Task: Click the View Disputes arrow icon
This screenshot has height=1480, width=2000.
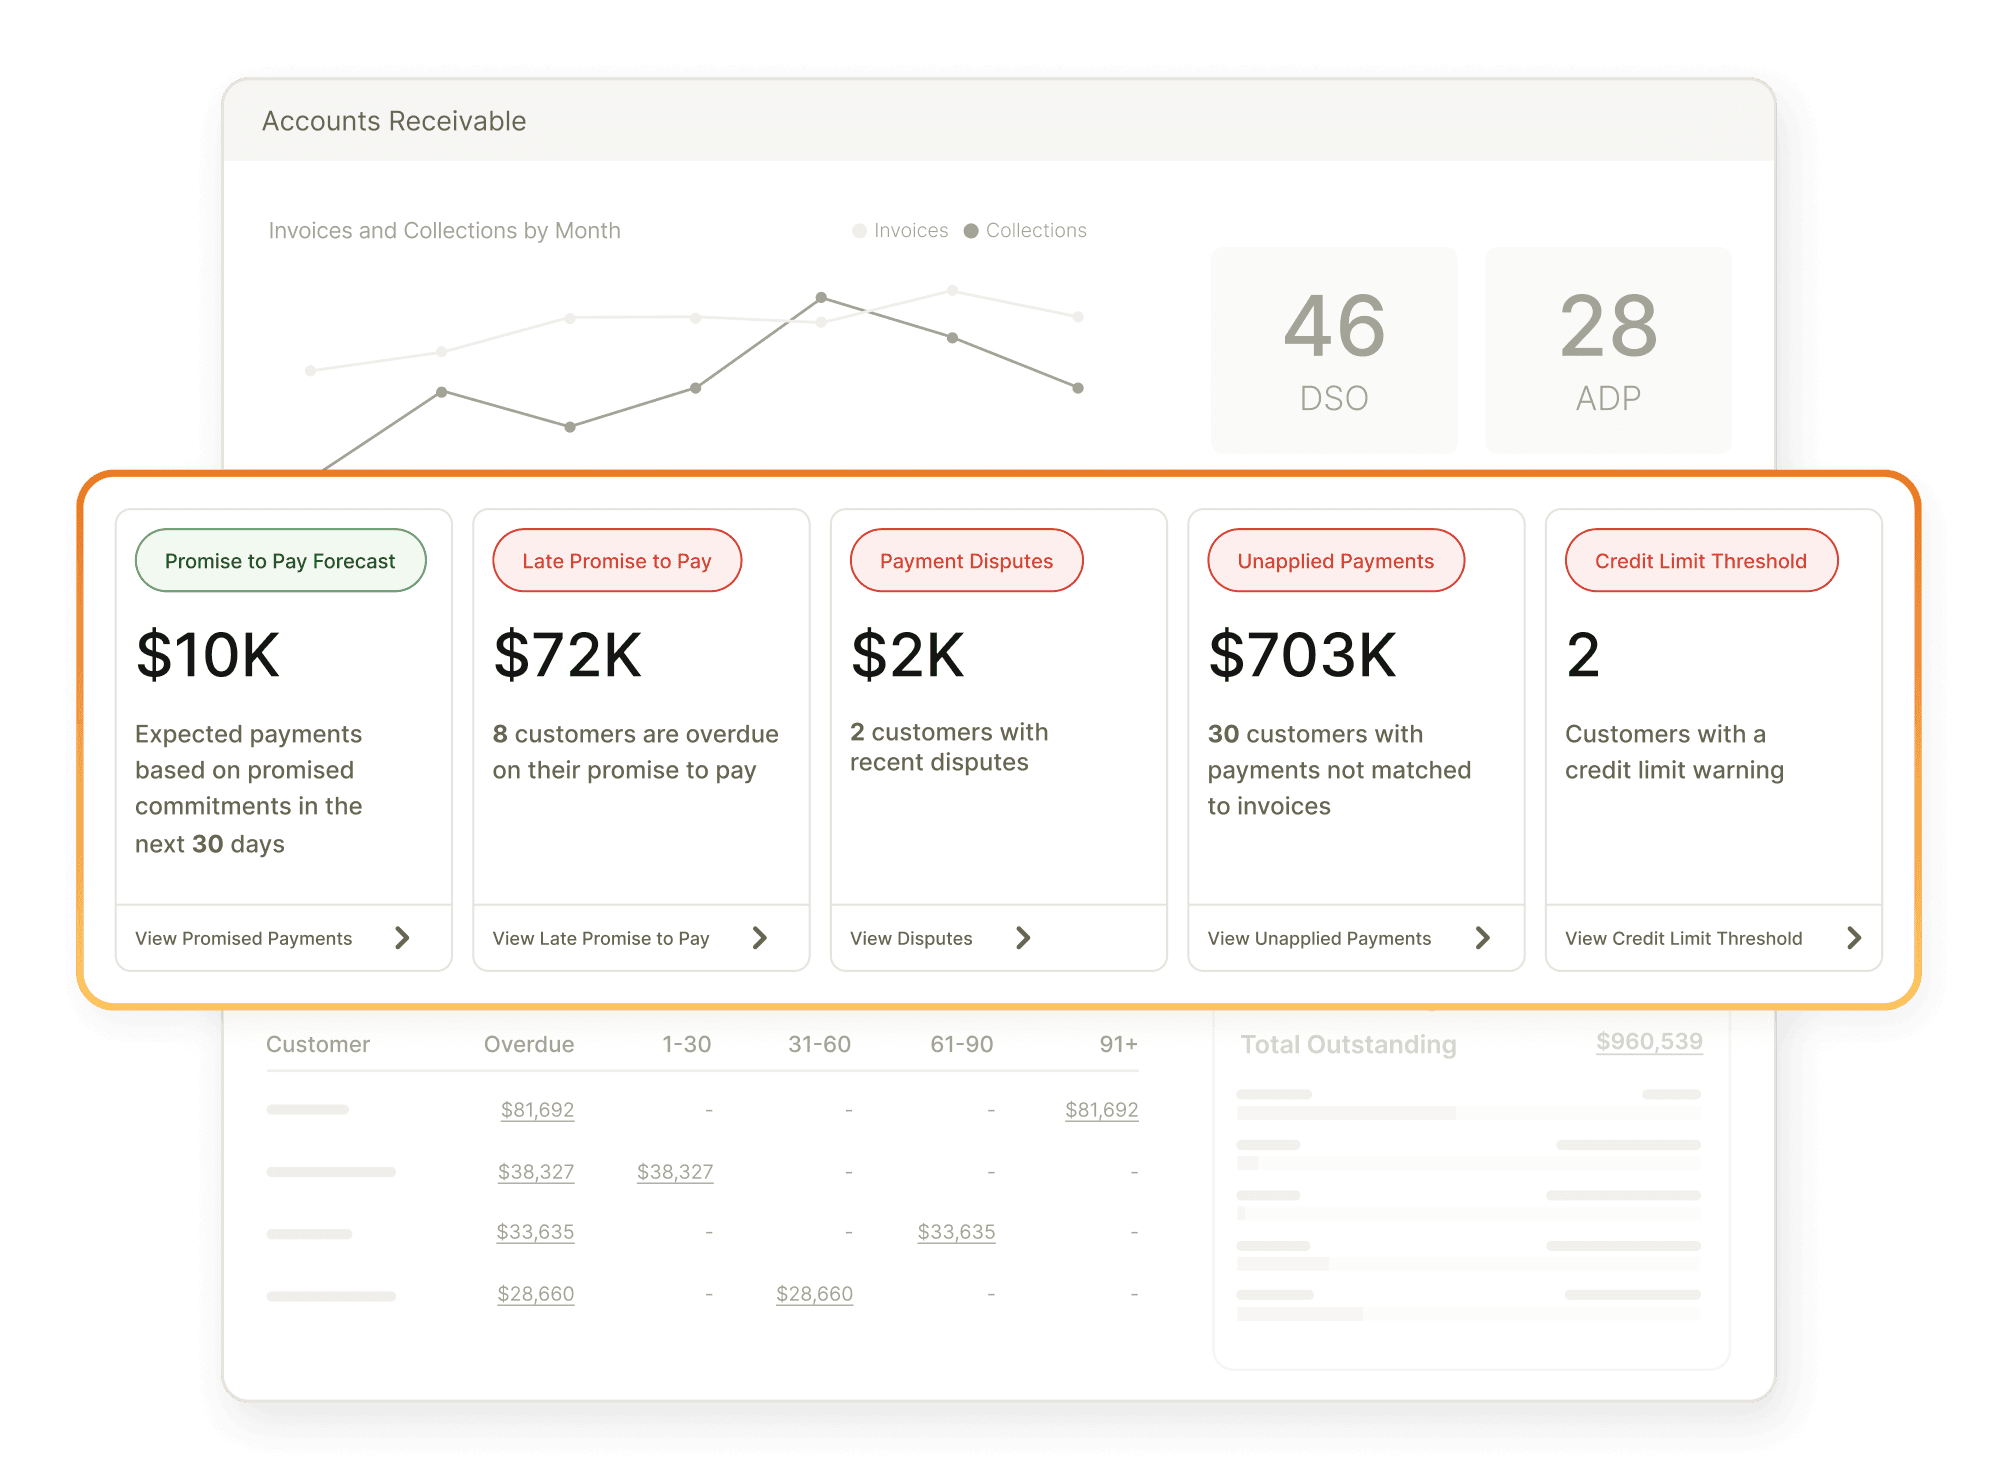Action: 1023,938
